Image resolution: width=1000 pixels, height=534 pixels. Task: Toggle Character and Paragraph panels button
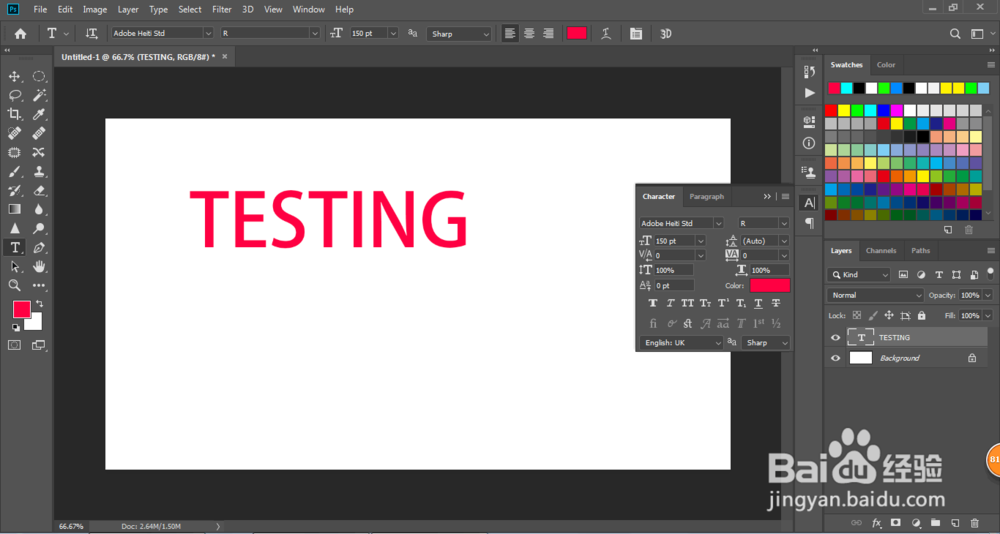coord(636,34)
